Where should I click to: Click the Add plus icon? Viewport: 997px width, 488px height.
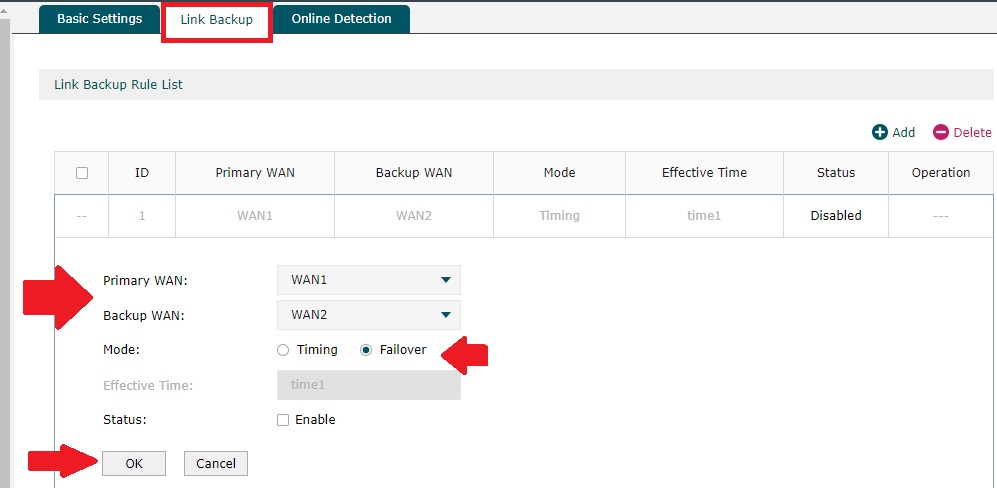click(x=879, y=132)
